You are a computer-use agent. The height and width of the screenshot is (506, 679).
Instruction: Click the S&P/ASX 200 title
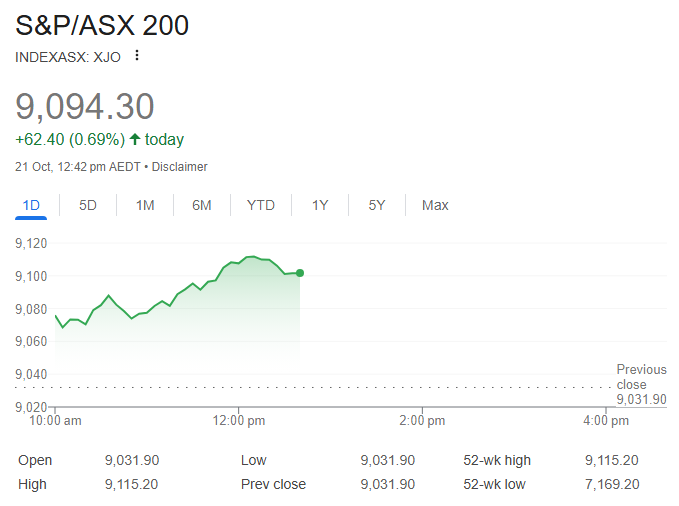tap(102, 26)
